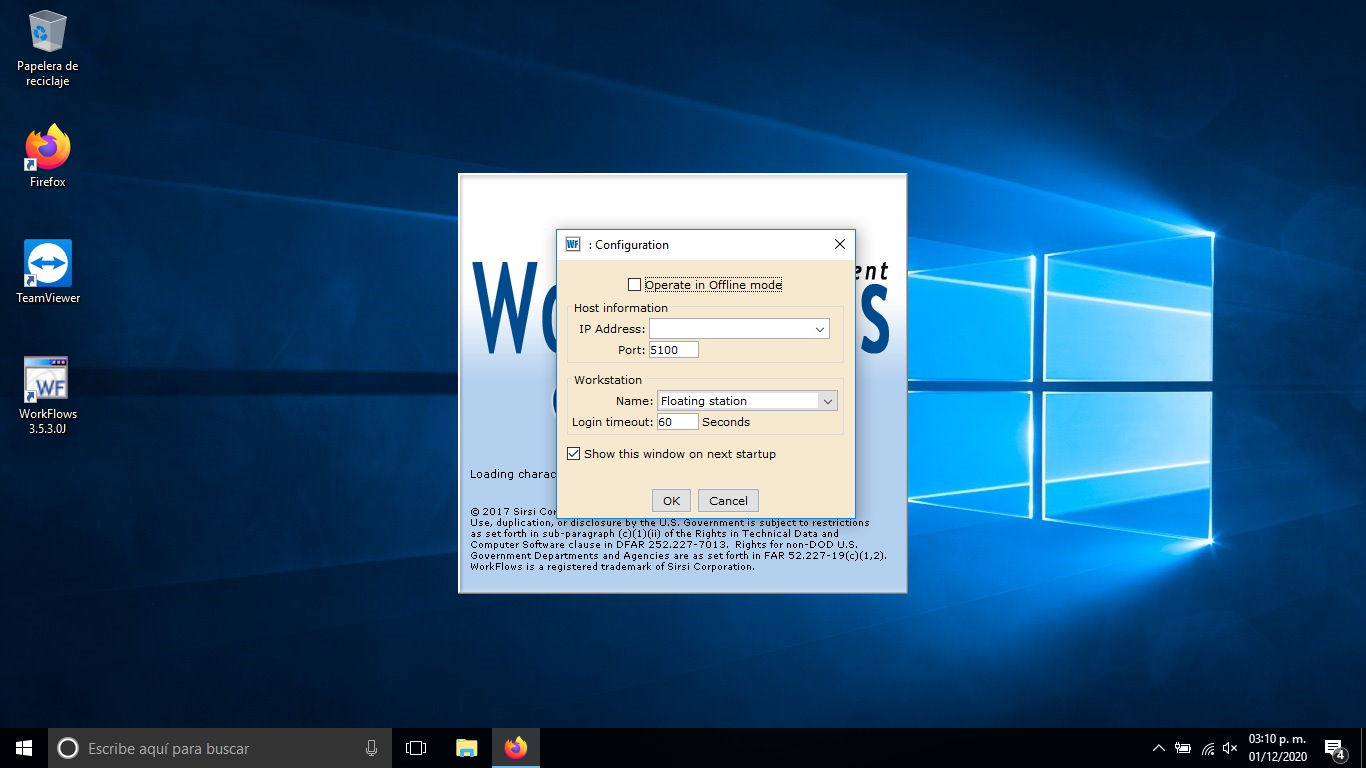Screen dimensions: 1366x768
Task: Click into the Port input field
Action: tap(673, 350)
